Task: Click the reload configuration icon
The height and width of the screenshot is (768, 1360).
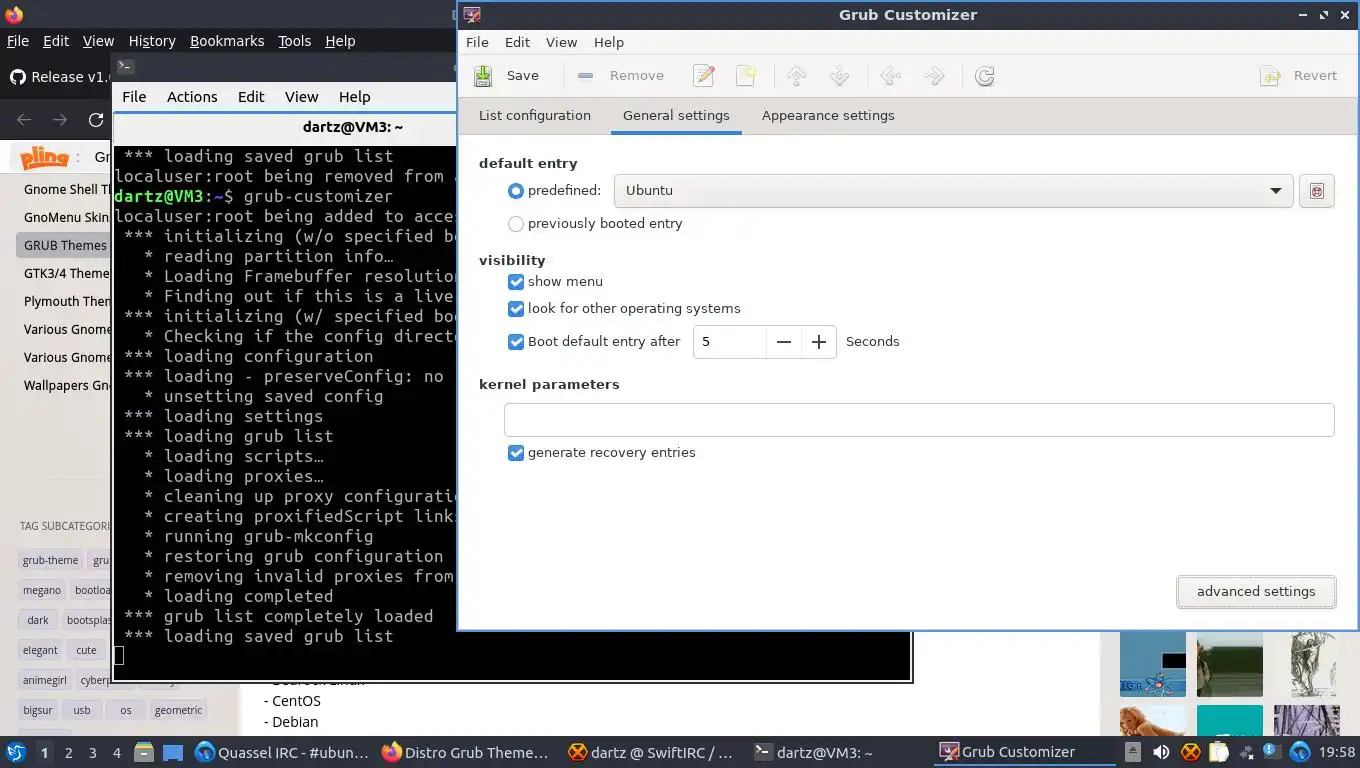Action: coord(985,76)
